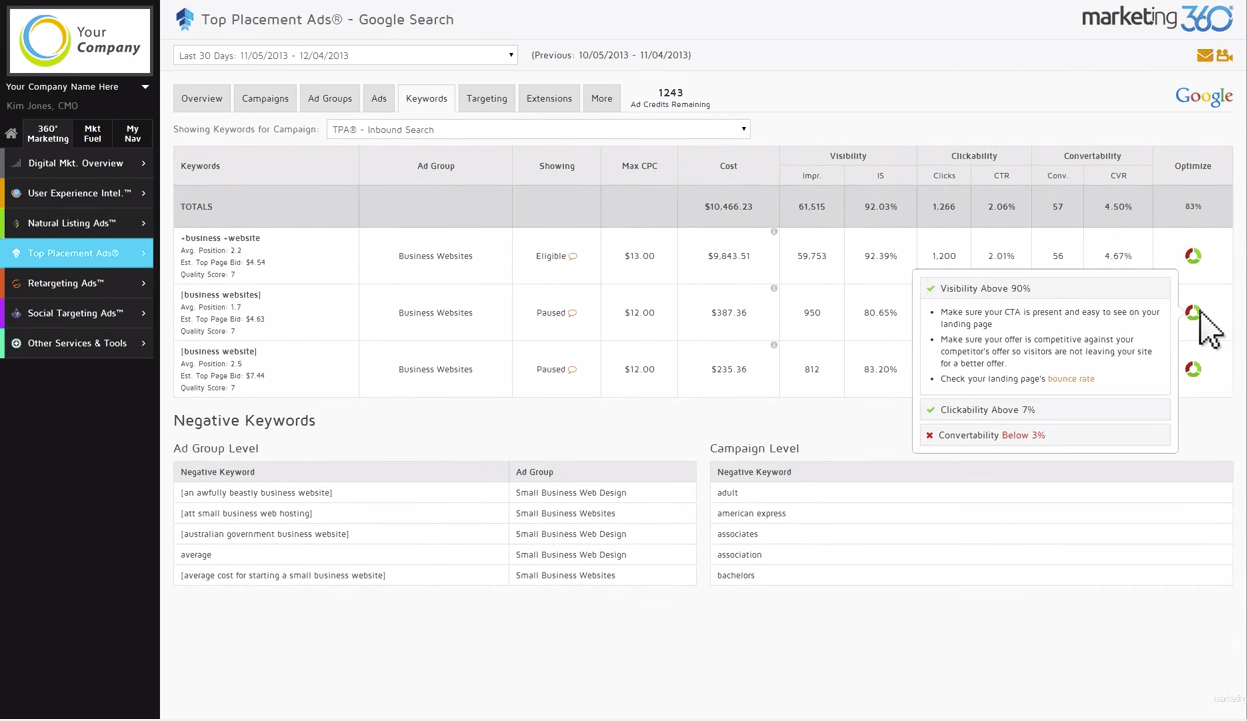Click the User Experience Intel. globe icon
The image size is (1247, 721).
15,193
